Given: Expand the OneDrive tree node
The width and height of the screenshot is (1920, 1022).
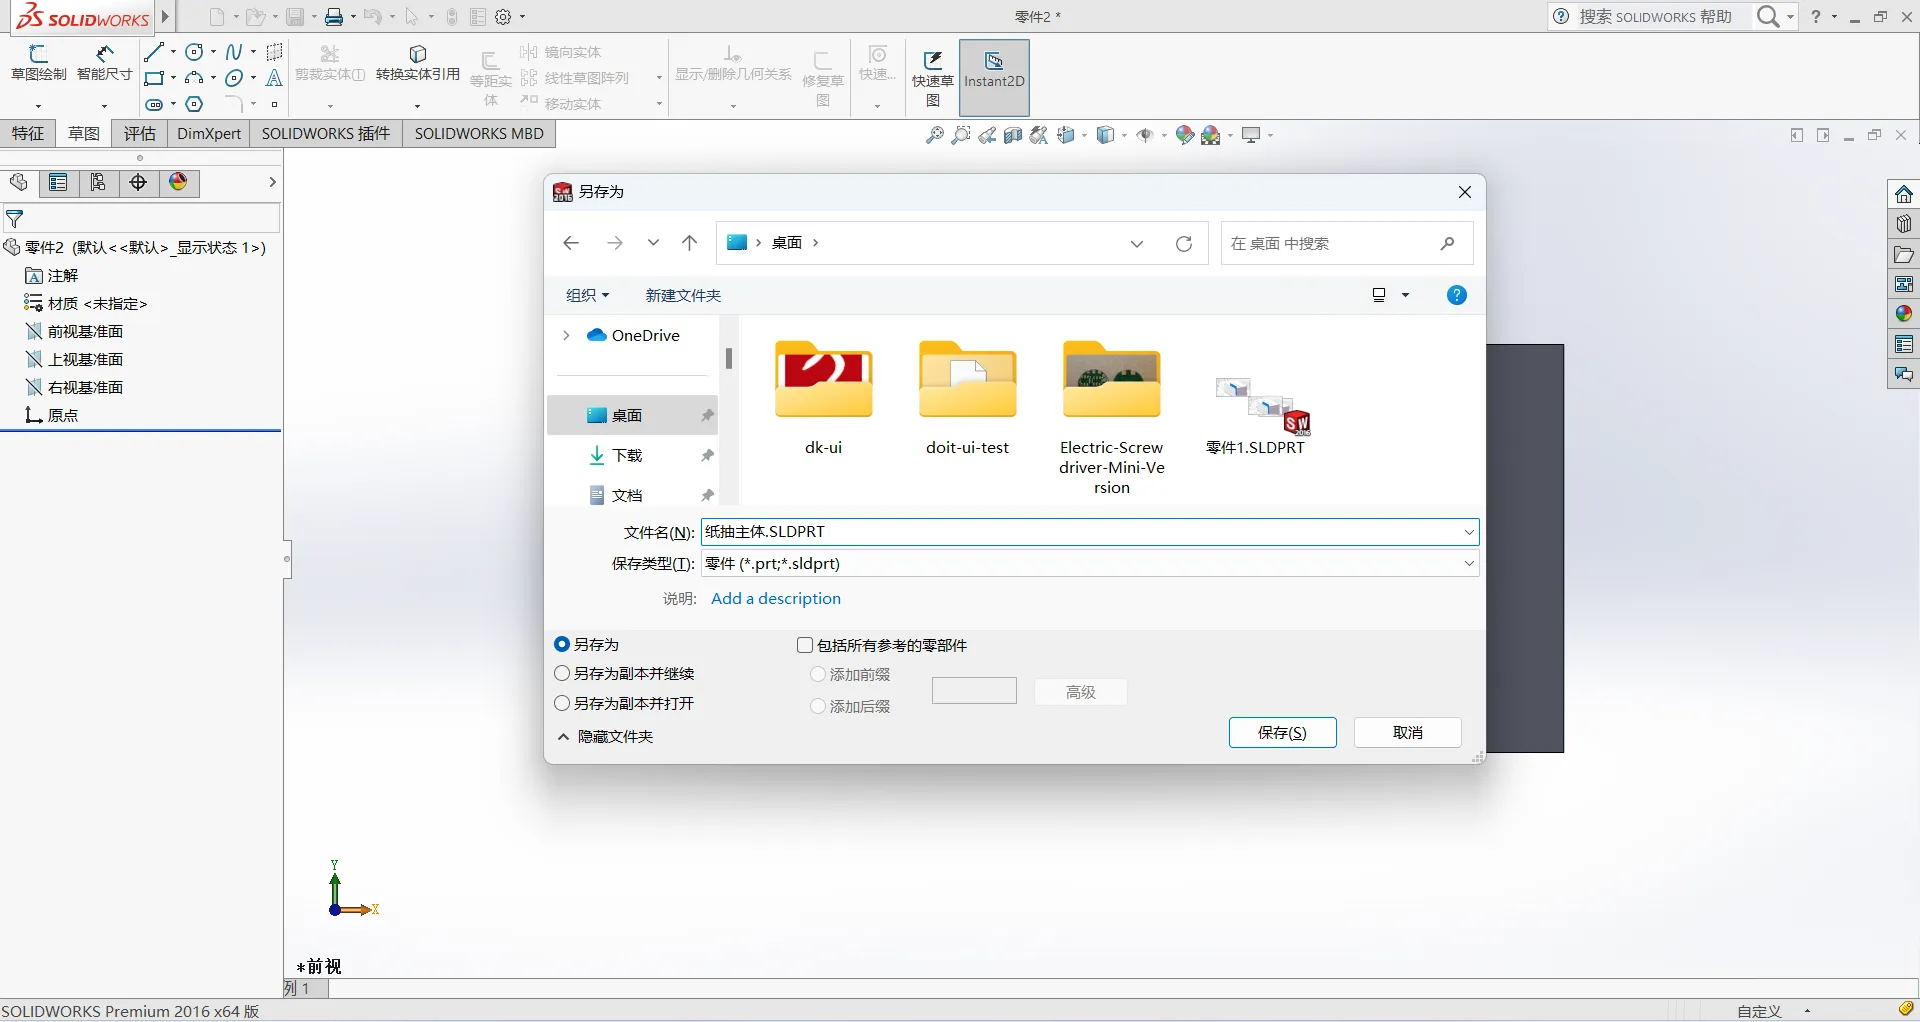Looking at the screenshot, I should 566,336.
